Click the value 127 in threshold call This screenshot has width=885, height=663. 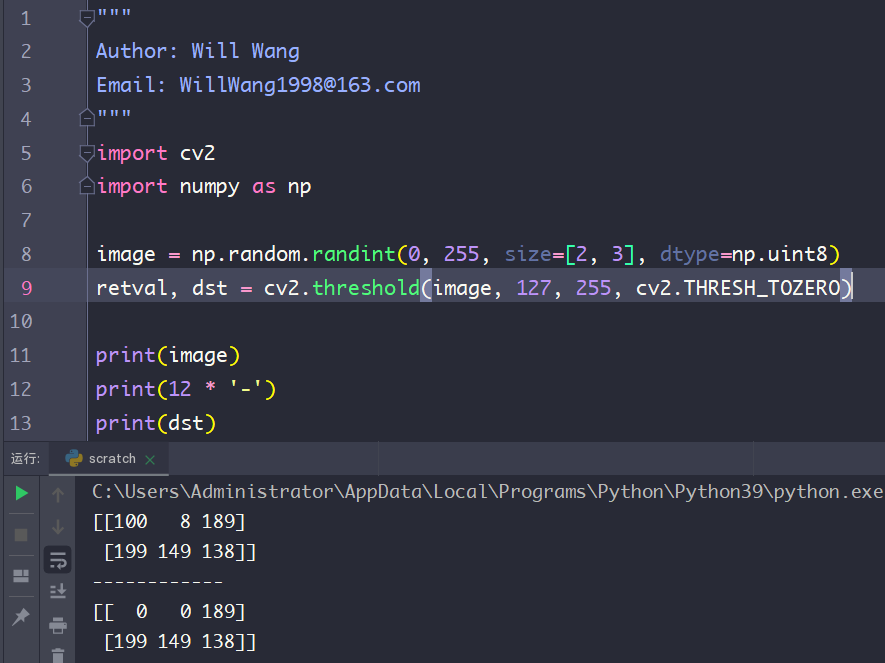coord(533,288)
